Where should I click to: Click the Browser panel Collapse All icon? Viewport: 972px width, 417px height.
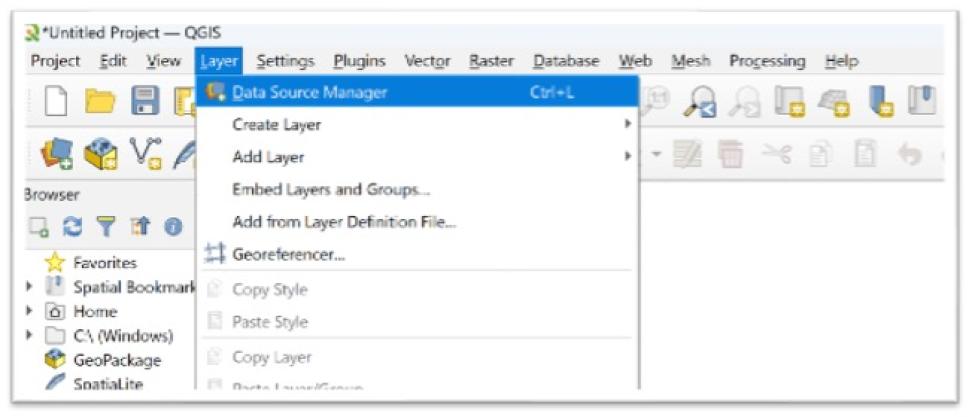[x=139, y=227]
